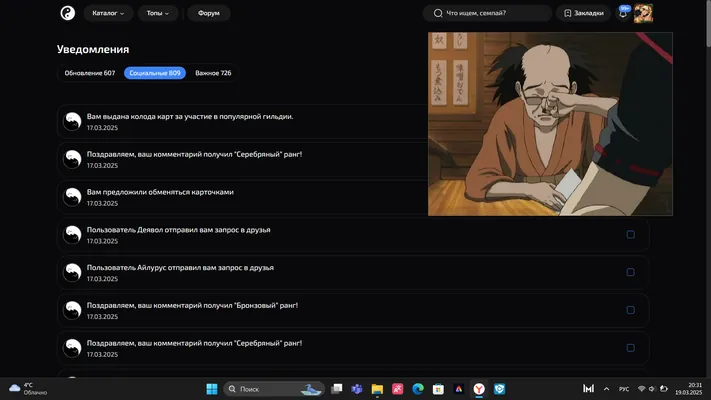
Task: Check the box for Айлурус friend request
Action: click(x=630, y=272)
